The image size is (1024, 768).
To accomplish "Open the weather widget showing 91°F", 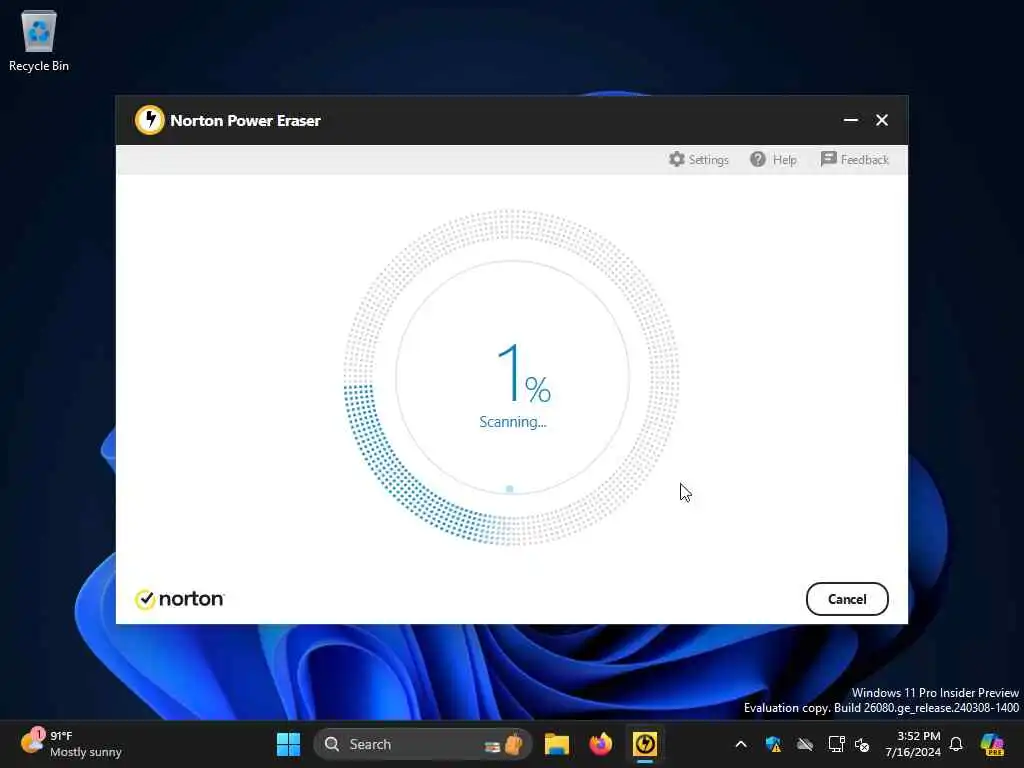I will point(71,744).
